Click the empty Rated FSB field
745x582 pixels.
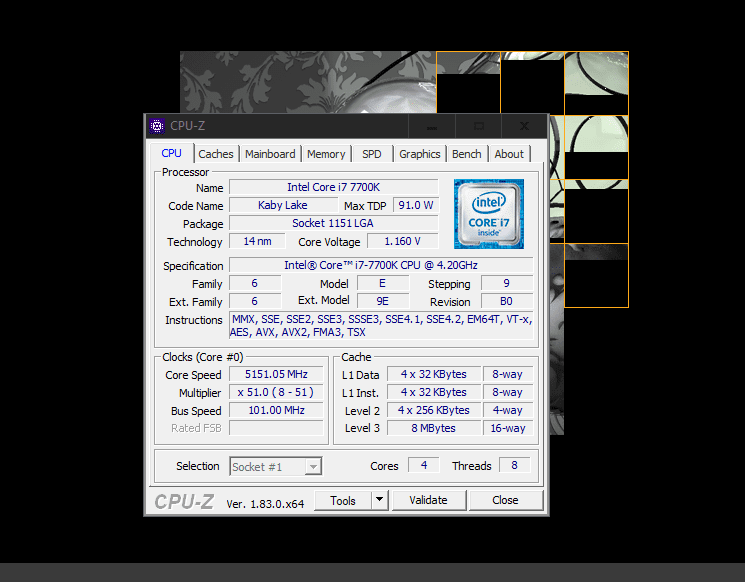(276, 428)
